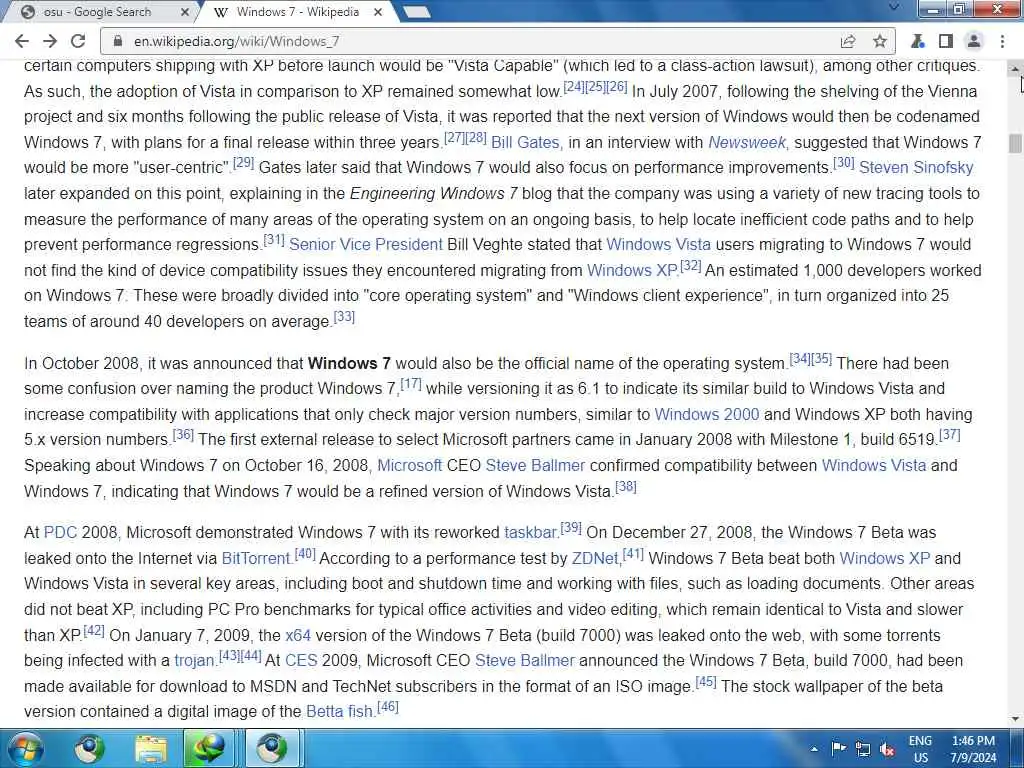This screenshot has height=768, width=1024.
Task: Follow the trojan link
Action: click(194, 661)
